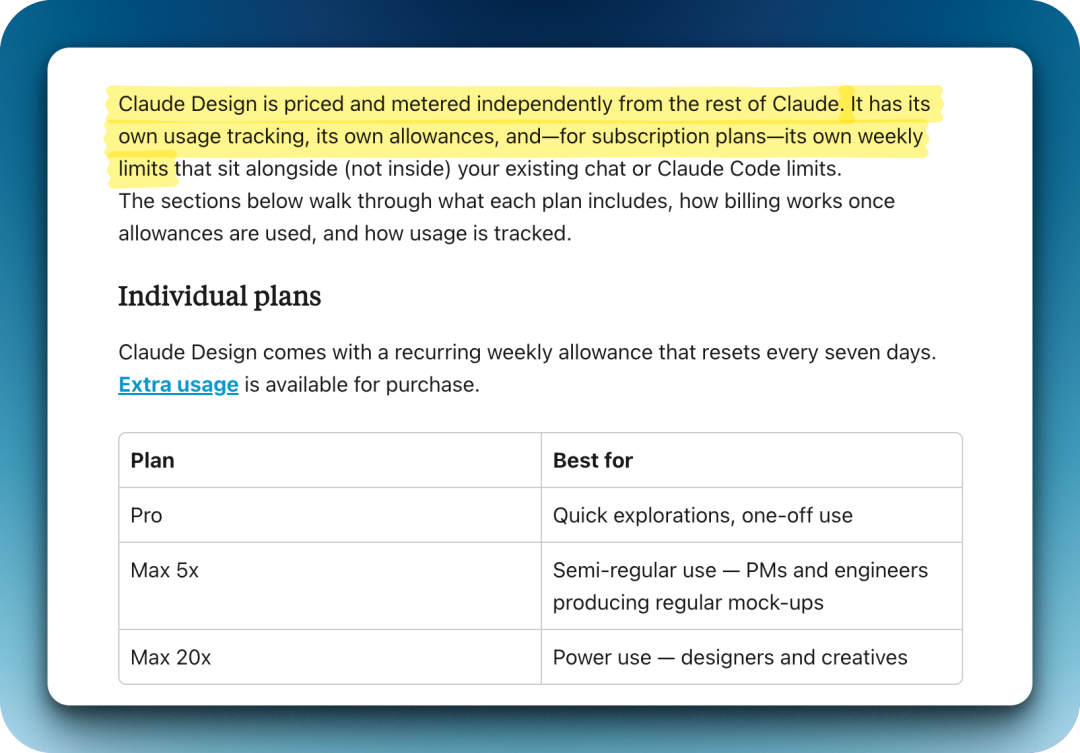
Task: Click the highlighted word 'limits'
Action: (x=143, y=168)
